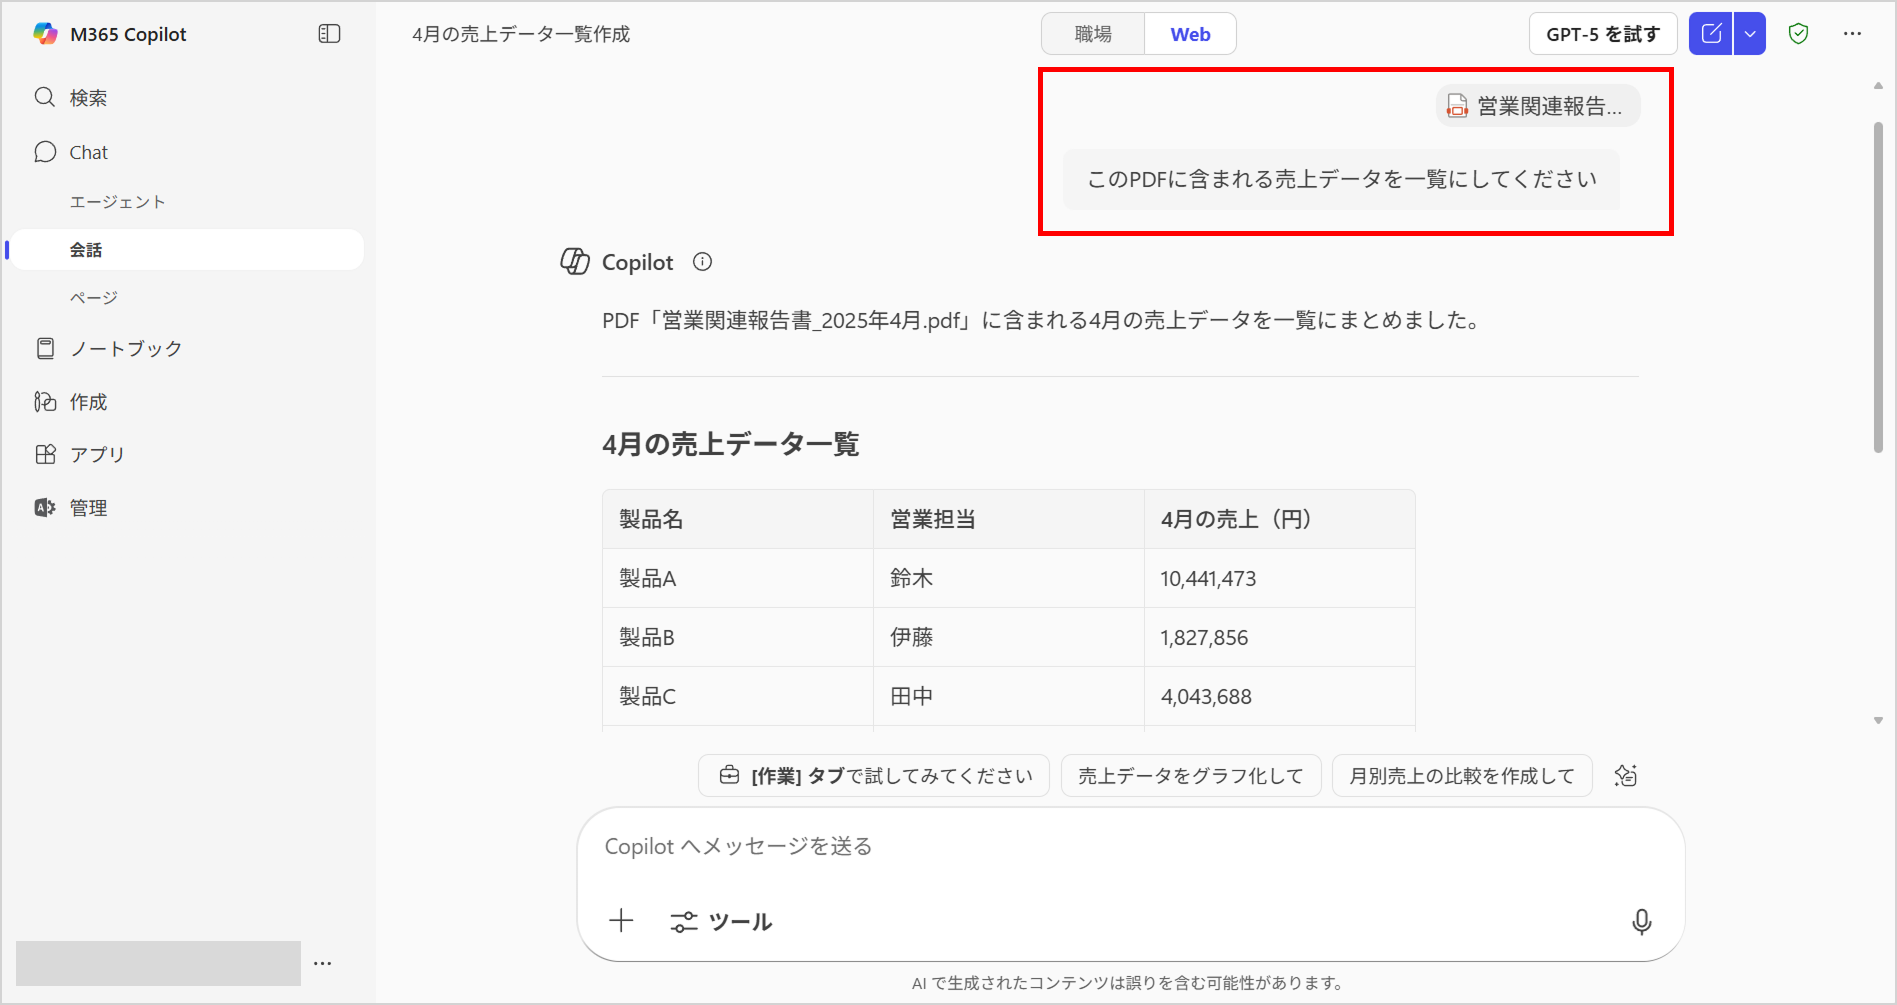Choose suggestion 売上データをグラフ化して

pos(1190,776)
